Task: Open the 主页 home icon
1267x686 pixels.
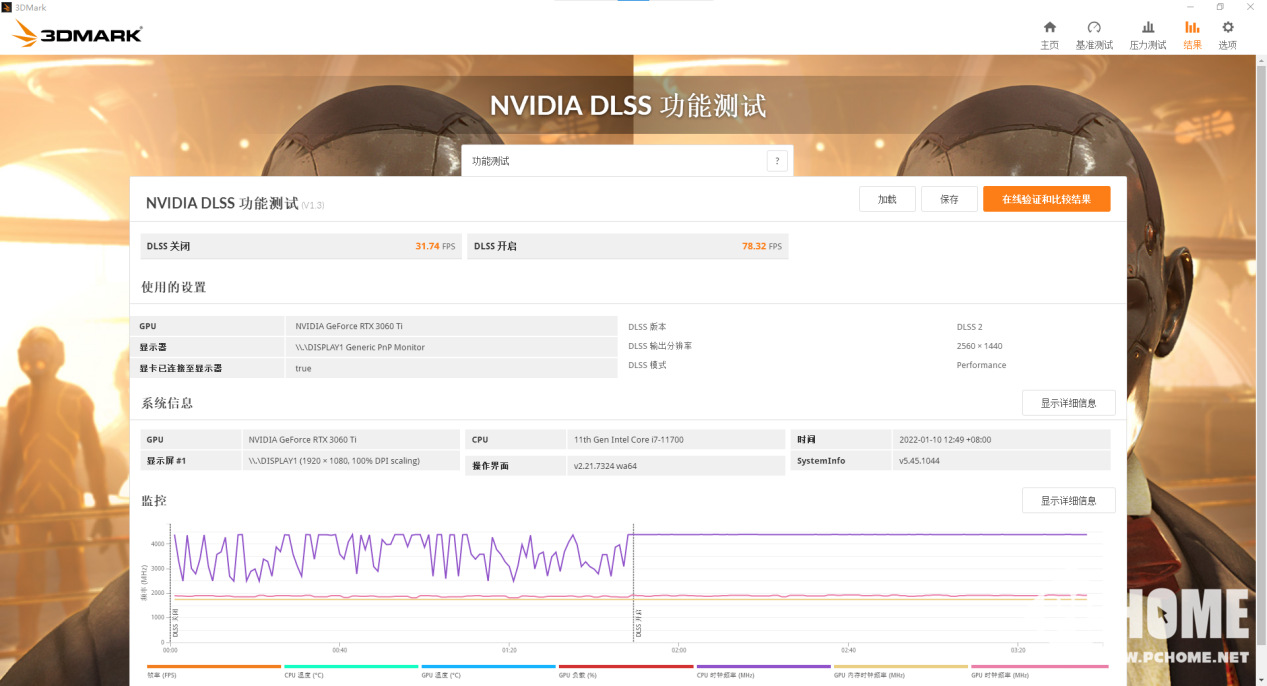Action: click(x=1049, y=34)
